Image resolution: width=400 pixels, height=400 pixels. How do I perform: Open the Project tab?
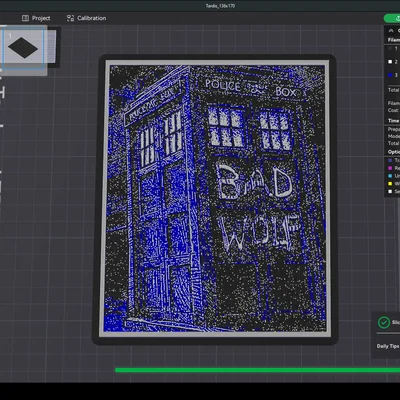36,18
